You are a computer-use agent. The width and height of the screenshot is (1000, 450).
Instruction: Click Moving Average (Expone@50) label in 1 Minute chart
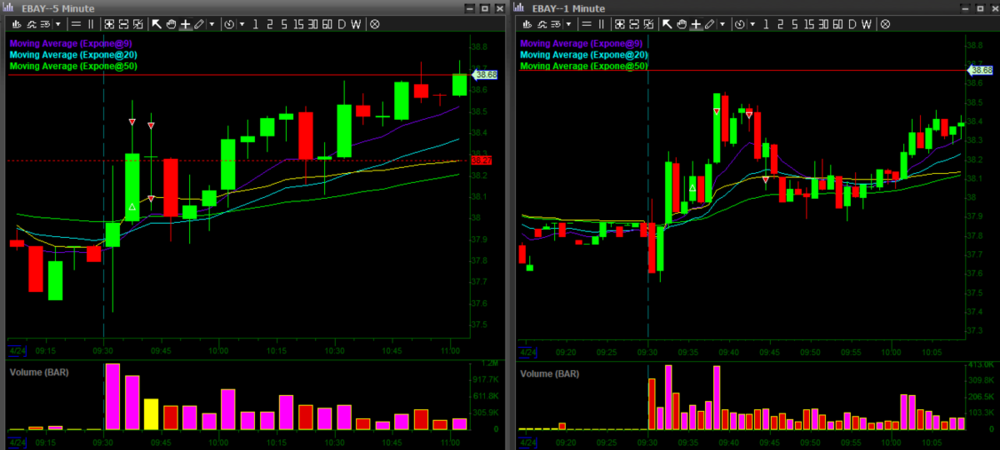pos(584,66)
